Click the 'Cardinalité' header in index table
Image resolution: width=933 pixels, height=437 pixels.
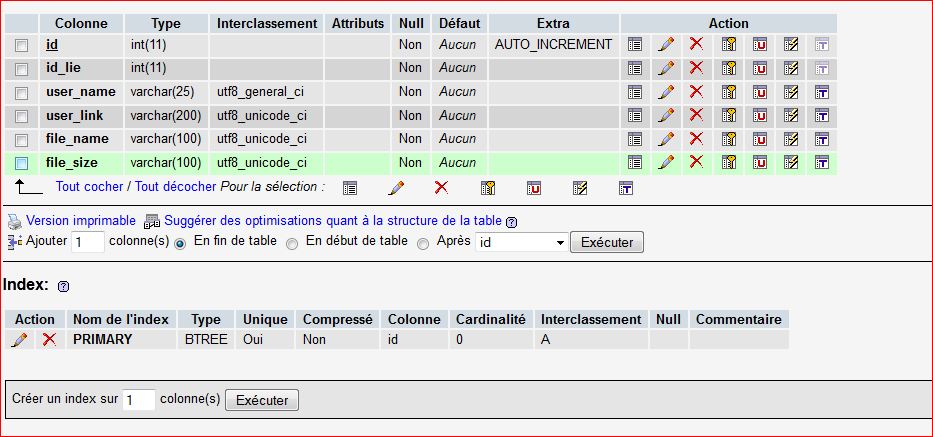[x=491, y=319]
